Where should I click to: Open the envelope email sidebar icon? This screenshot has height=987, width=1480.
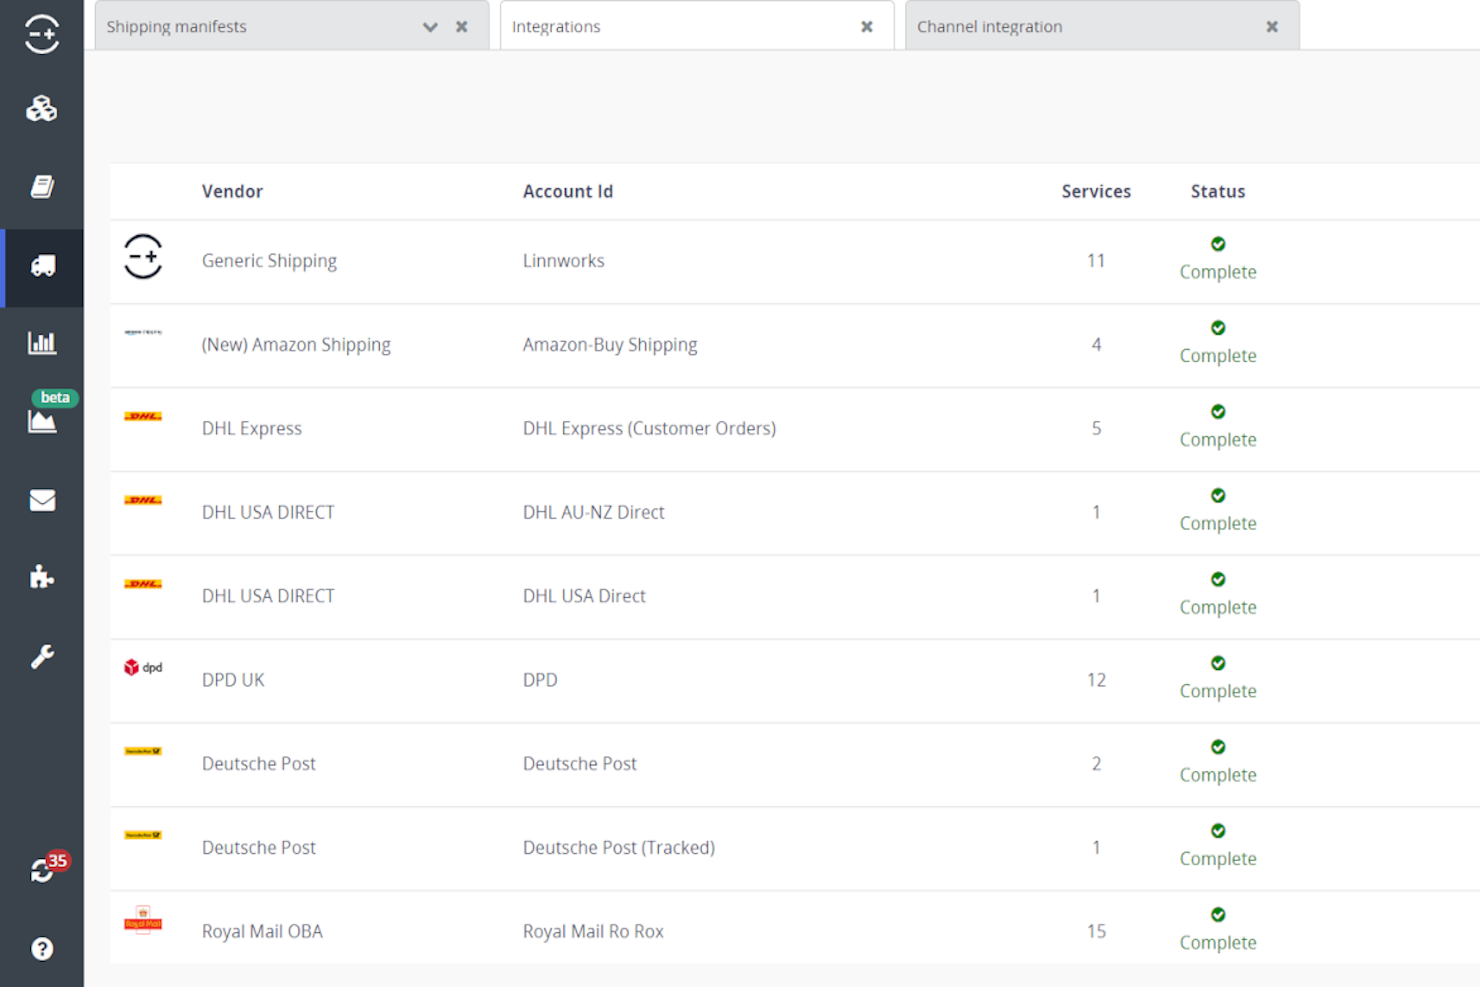(x=42, y=500)
